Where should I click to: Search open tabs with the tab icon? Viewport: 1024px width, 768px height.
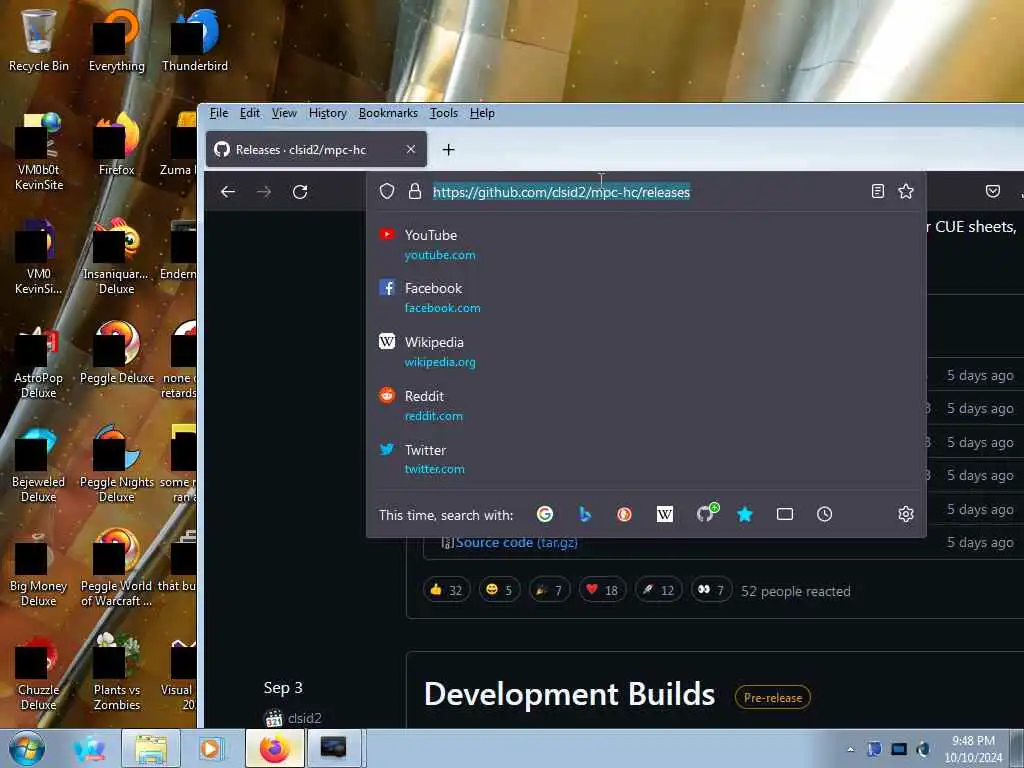click(x=785, y=515)
